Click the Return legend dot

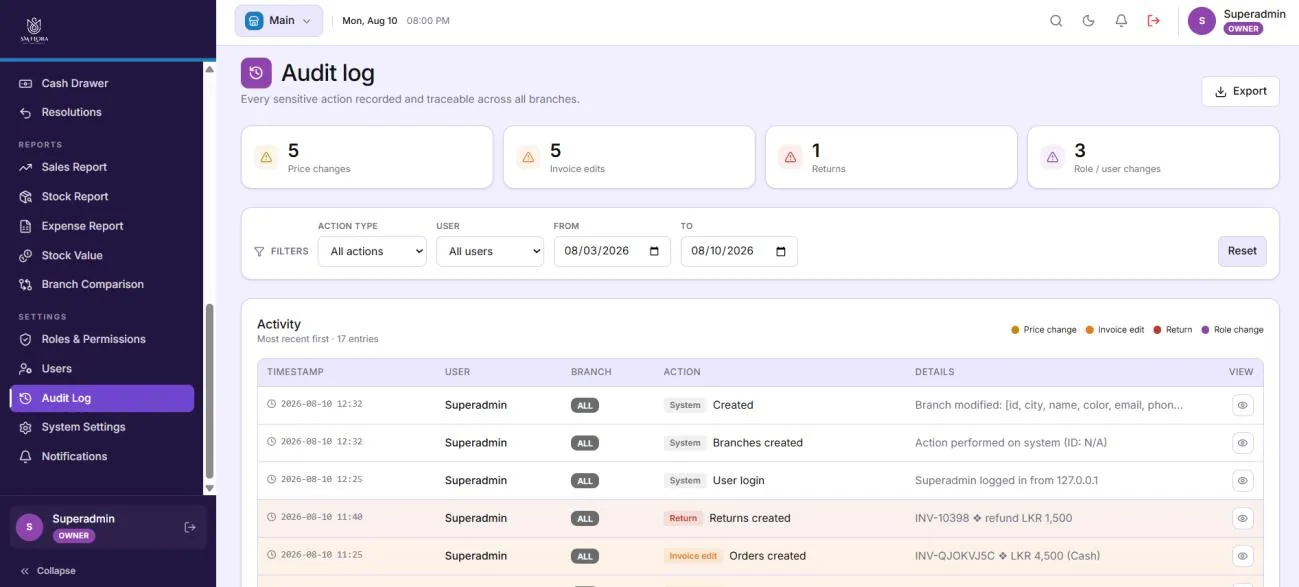(1157, 329)
